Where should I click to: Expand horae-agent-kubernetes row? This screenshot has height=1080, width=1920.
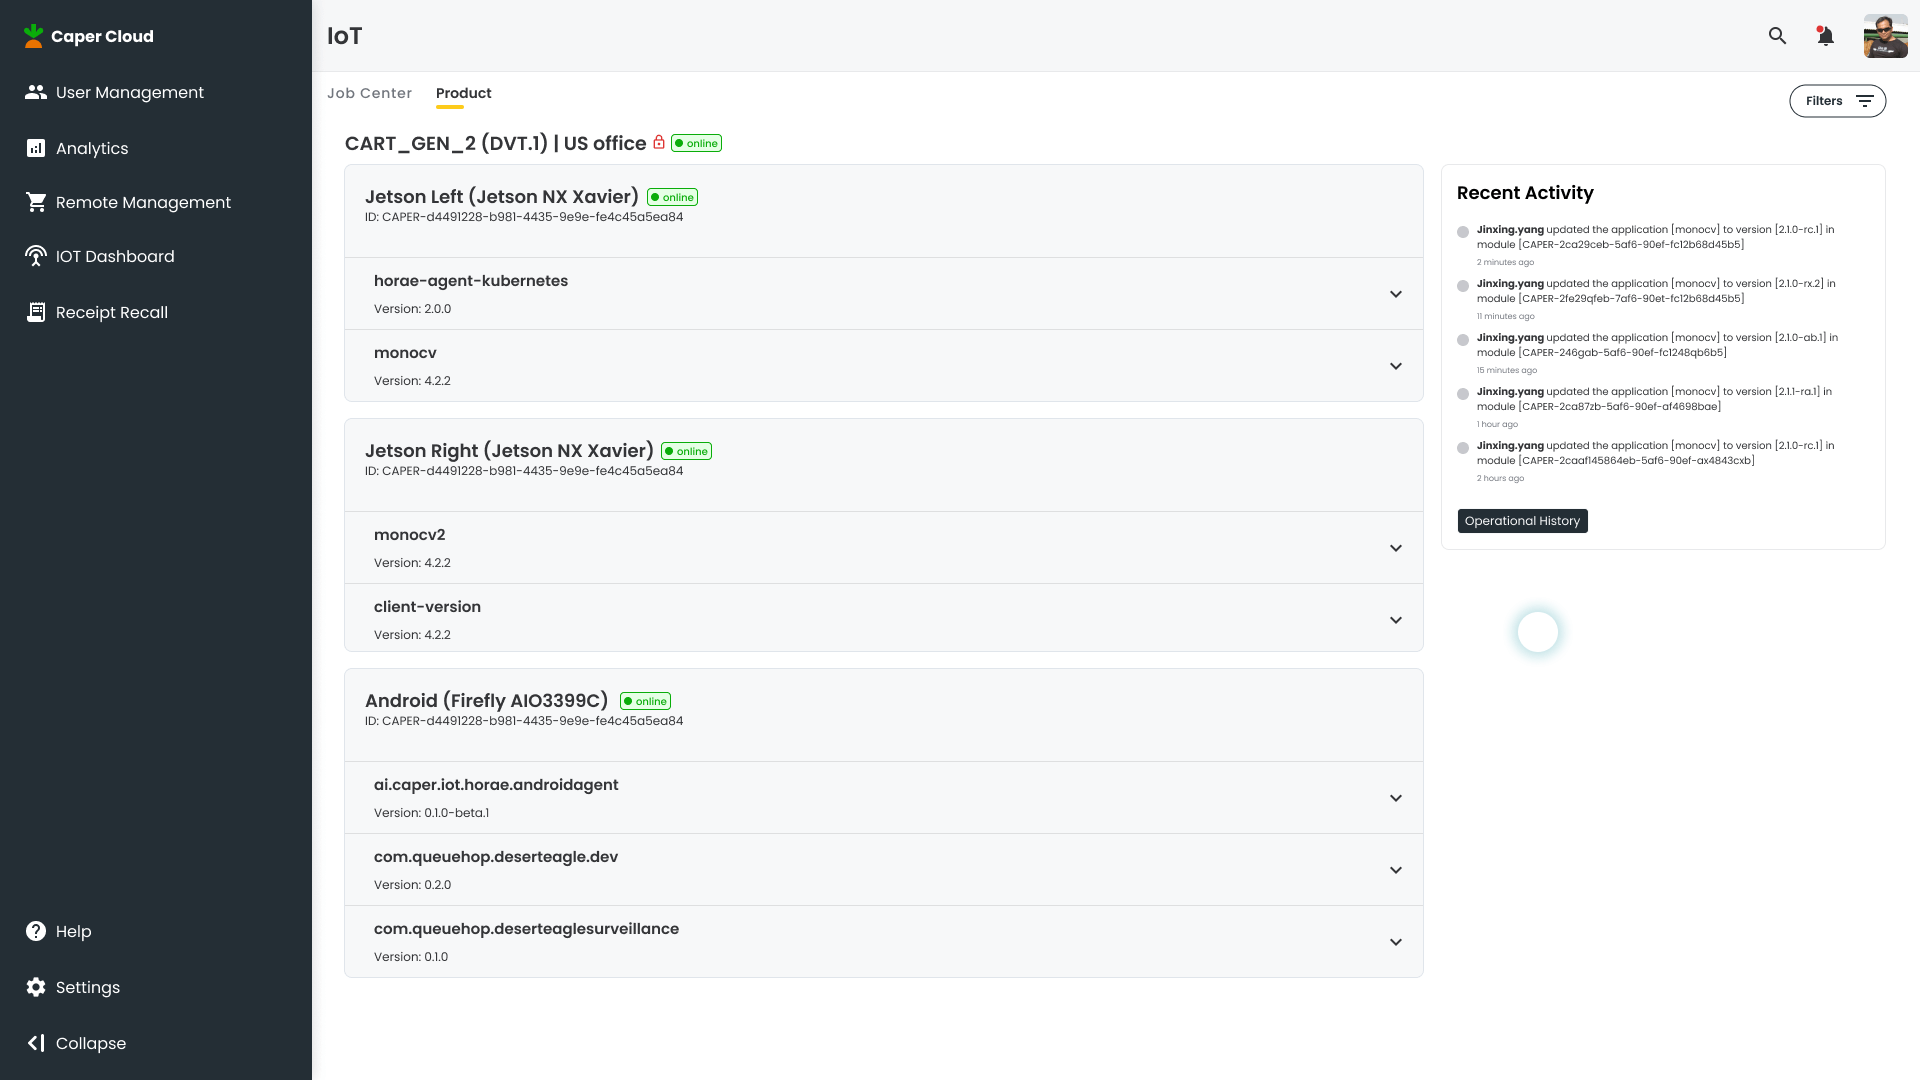(x=1395, y=294)
